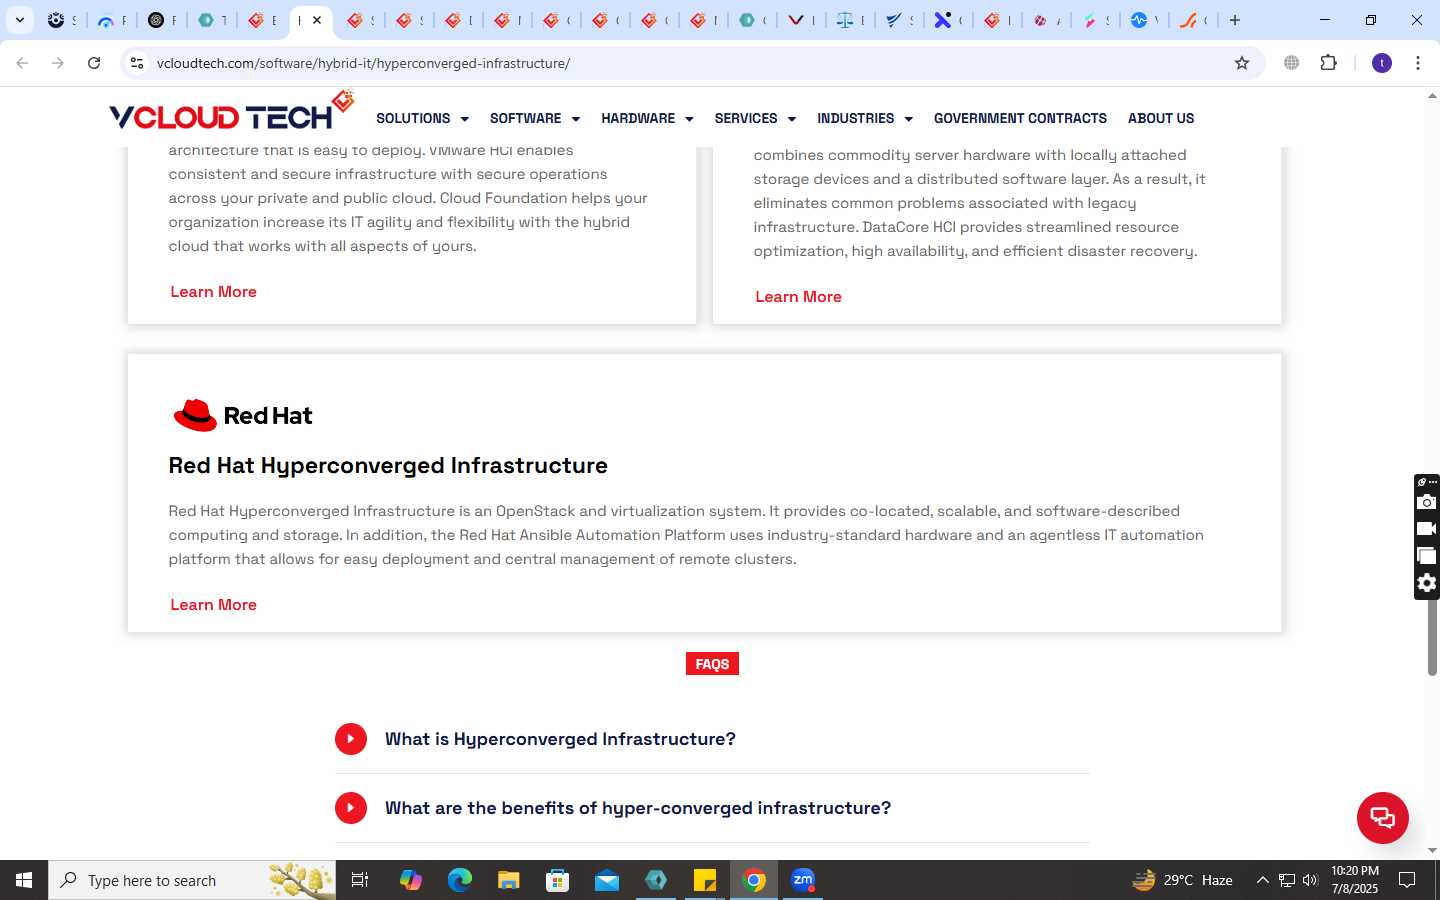Open the gallery icon on floating toolbar
This screenshot has width=1440, height=900.
coord(1427,556)
